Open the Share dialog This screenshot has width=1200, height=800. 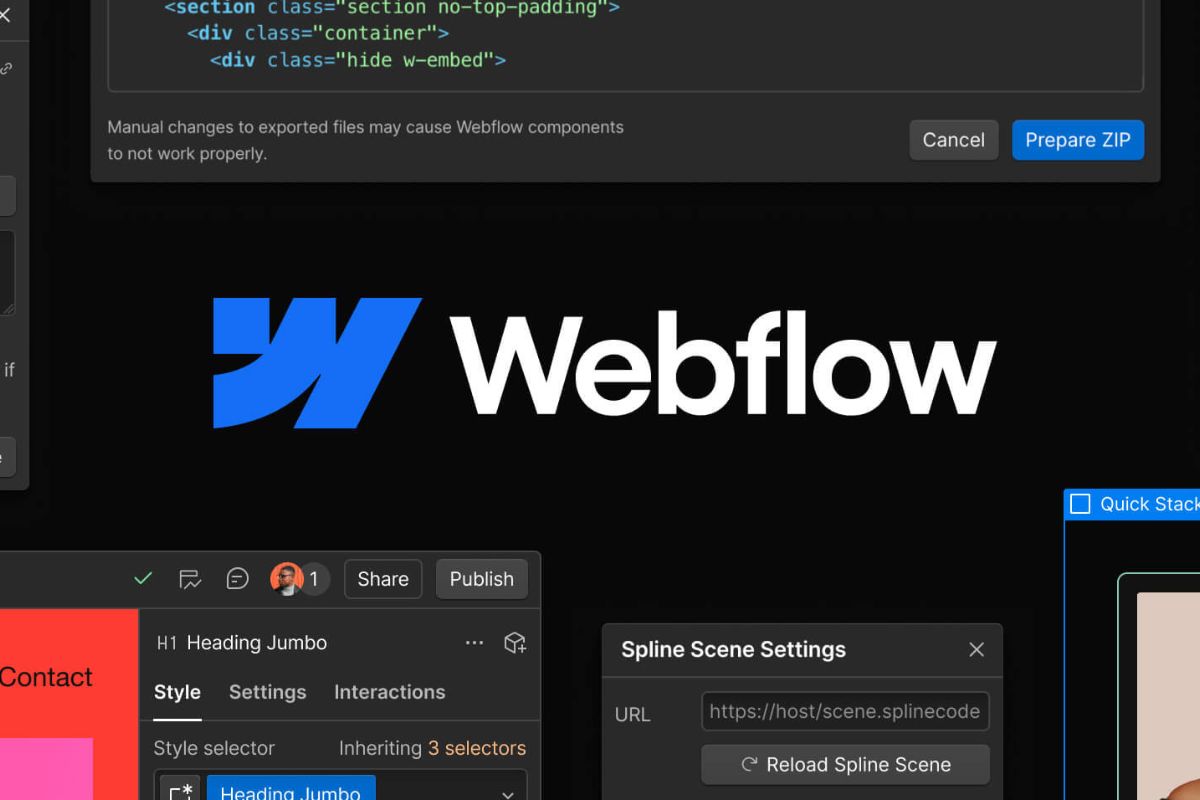[383, 579]
